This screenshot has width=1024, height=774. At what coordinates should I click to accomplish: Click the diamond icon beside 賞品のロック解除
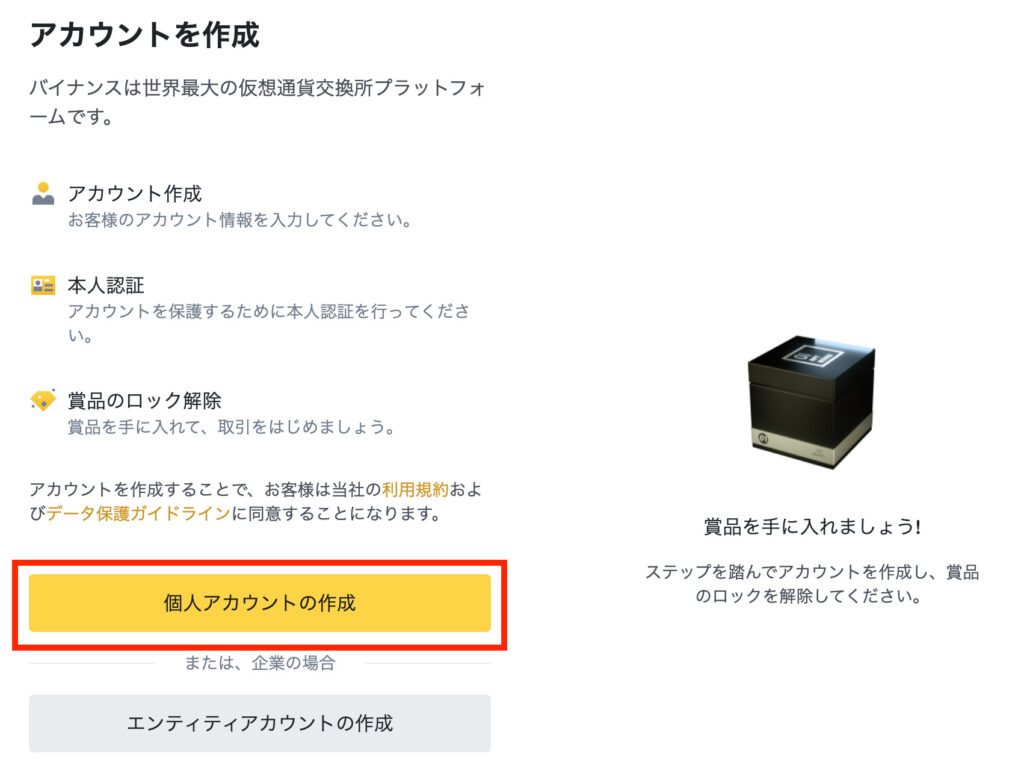coord(43,400)
